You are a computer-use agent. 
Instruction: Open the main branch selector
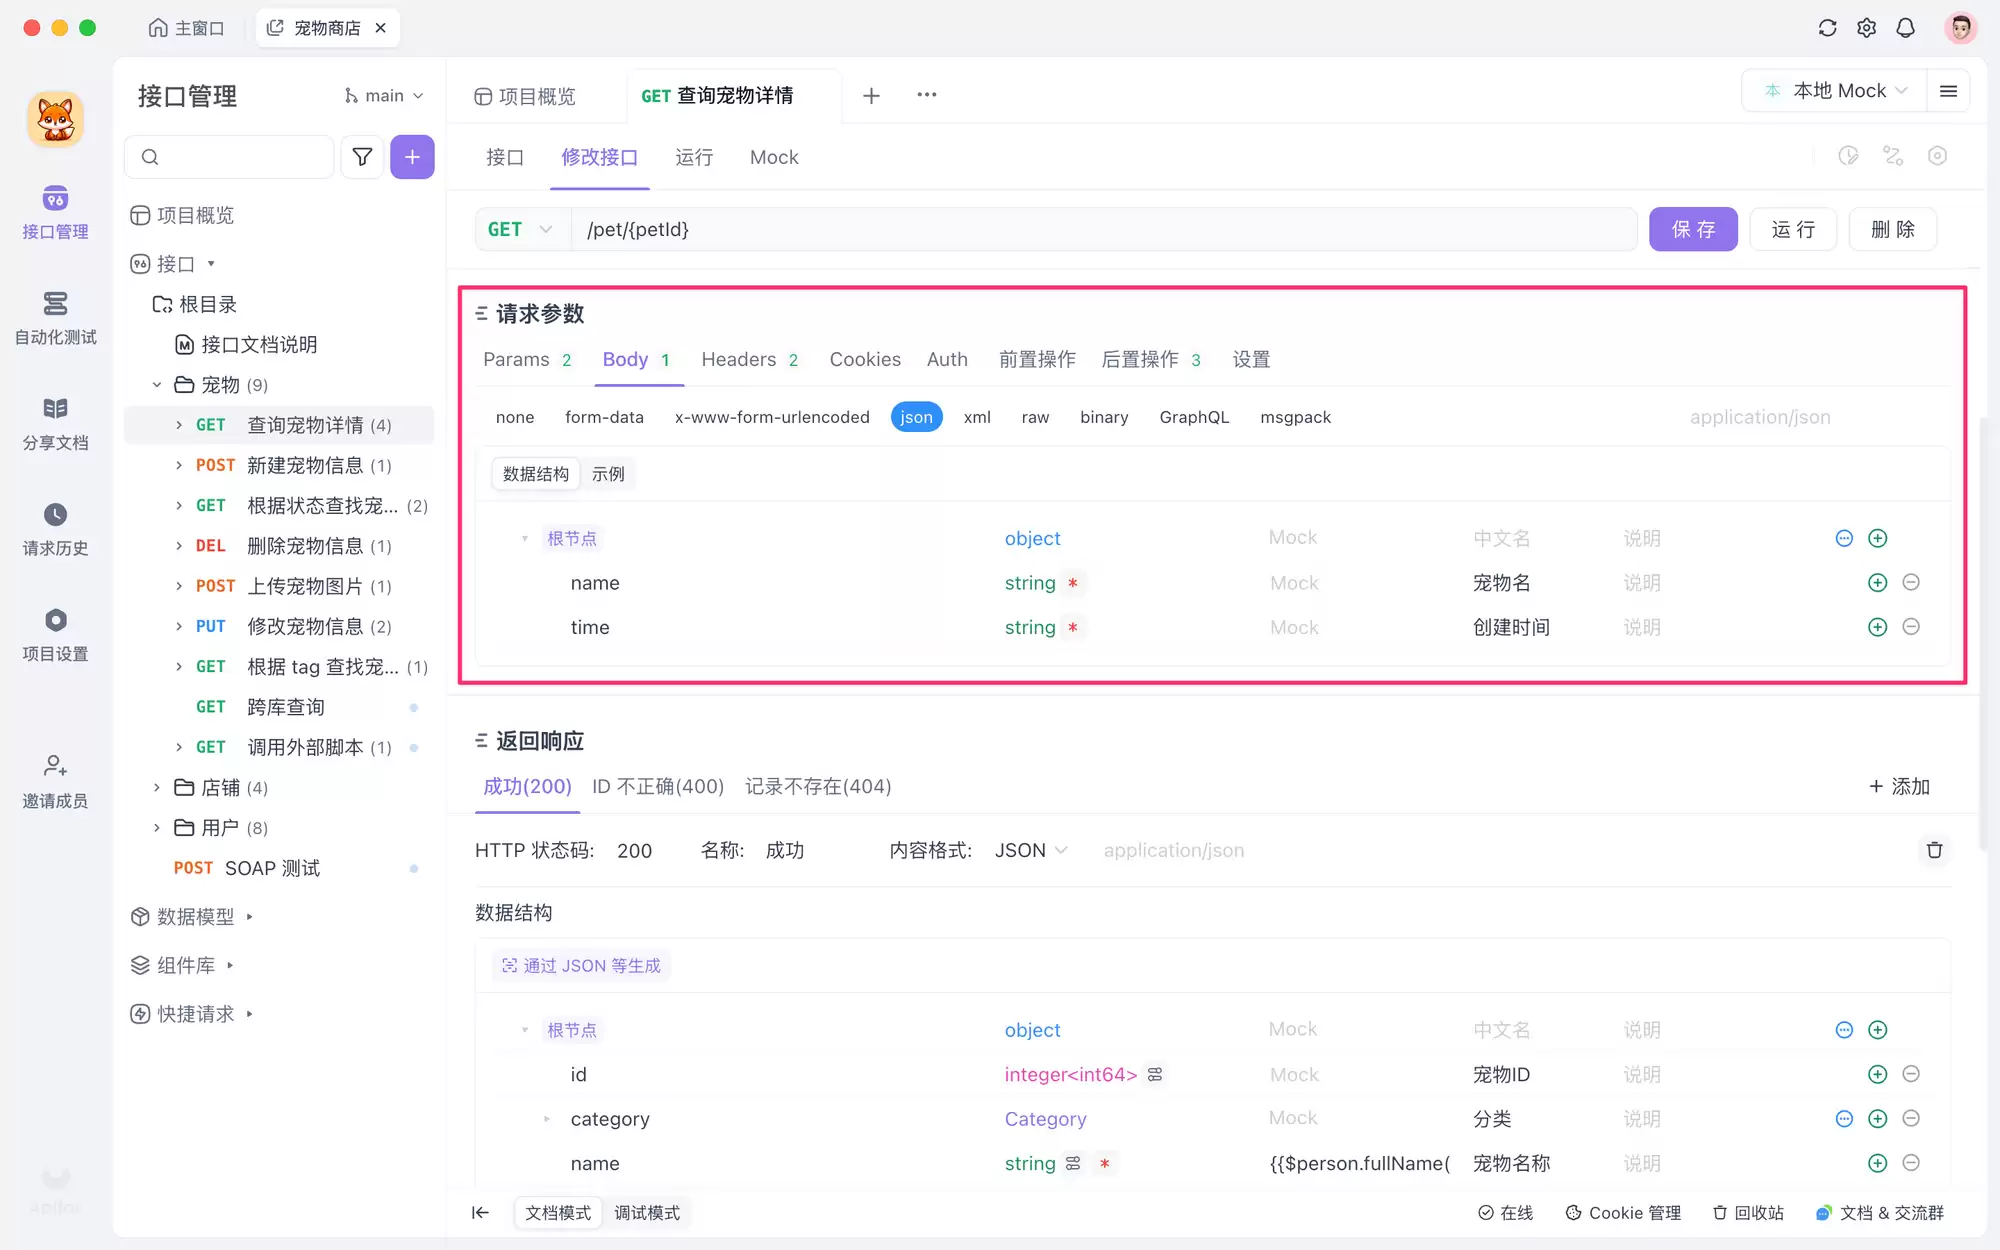click(x=384, y=96)
